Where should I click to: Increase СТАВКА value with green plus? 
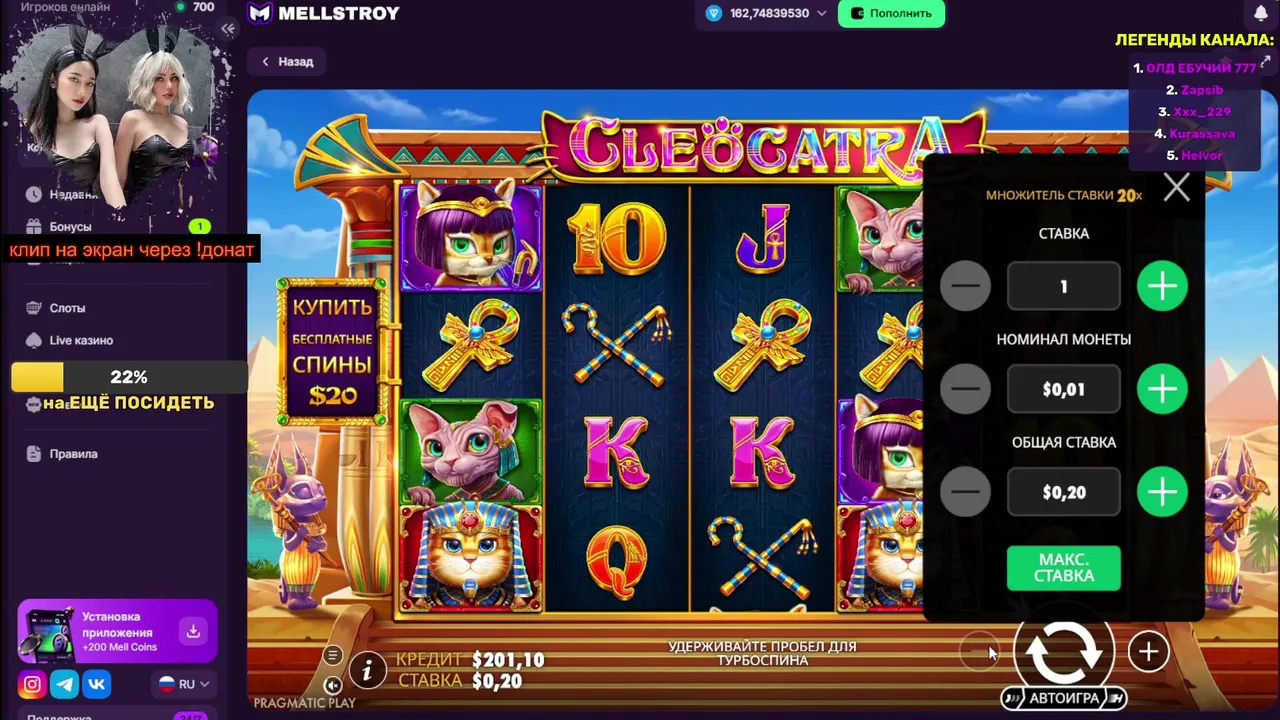1162,287
